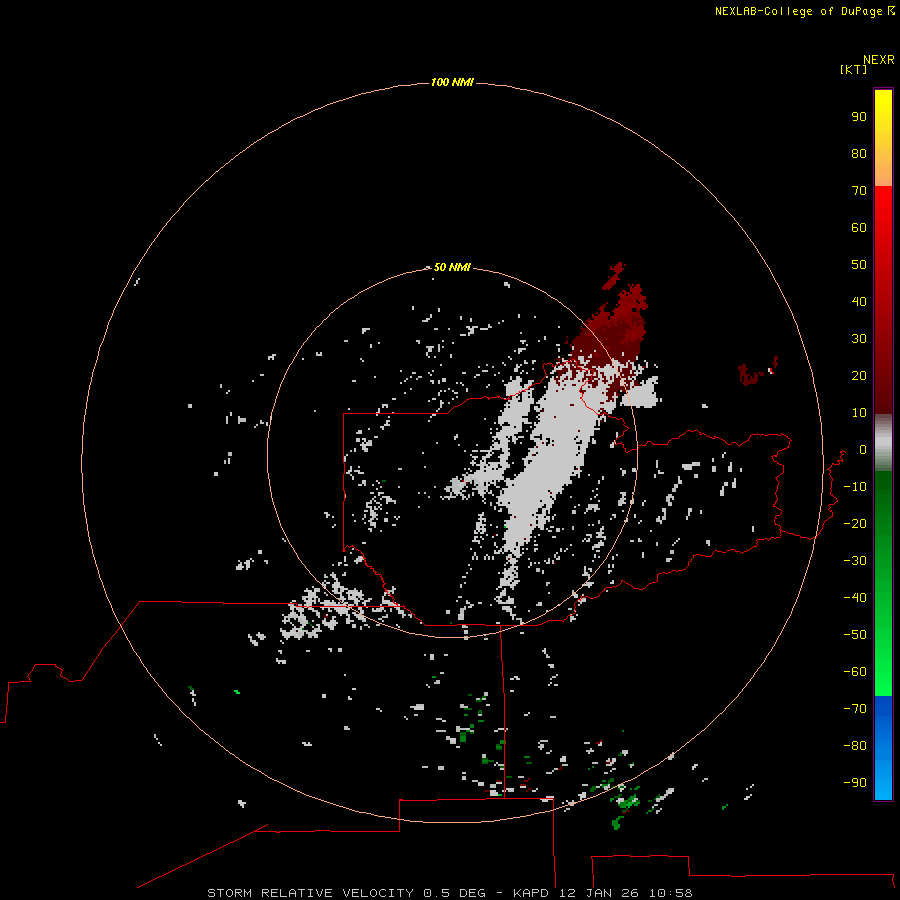Image resolution: width=900 pixels, height=900 pixels.
Task: Click the -20 value on the color scale
Action: click(x=855, y=523)
